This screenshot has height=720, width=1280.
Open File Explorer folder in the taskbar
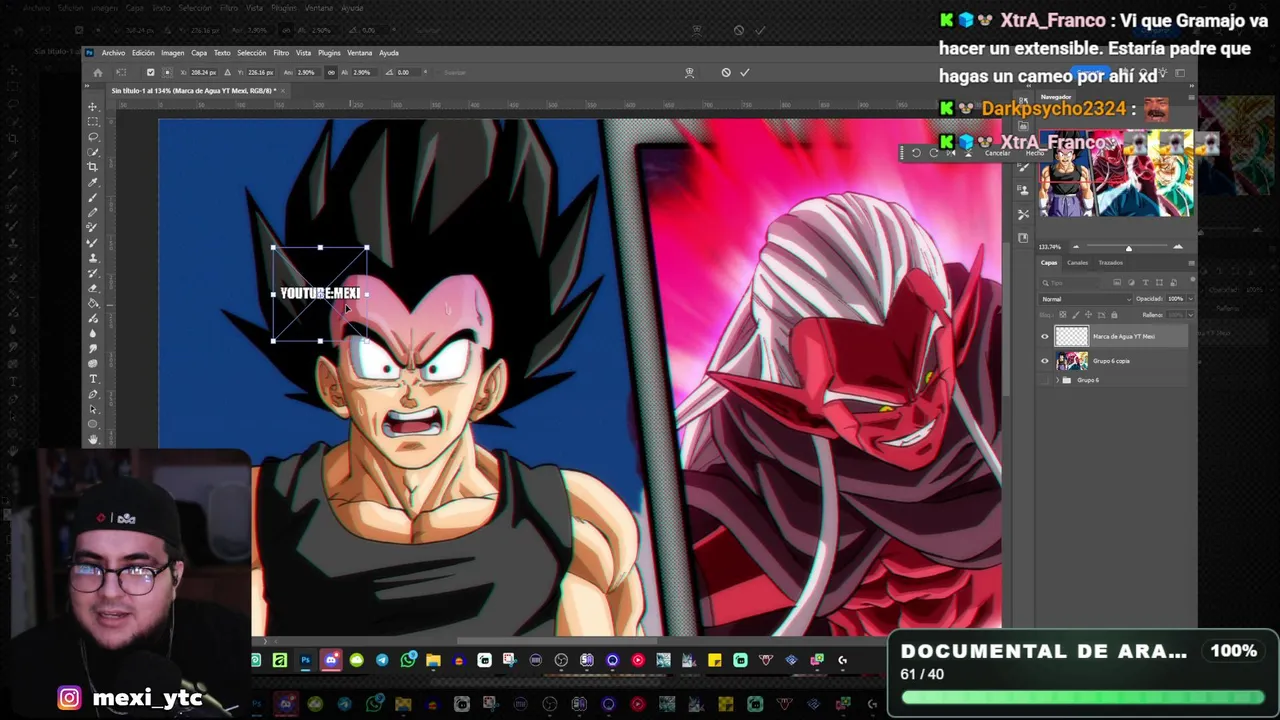click(x=433, y=660)
